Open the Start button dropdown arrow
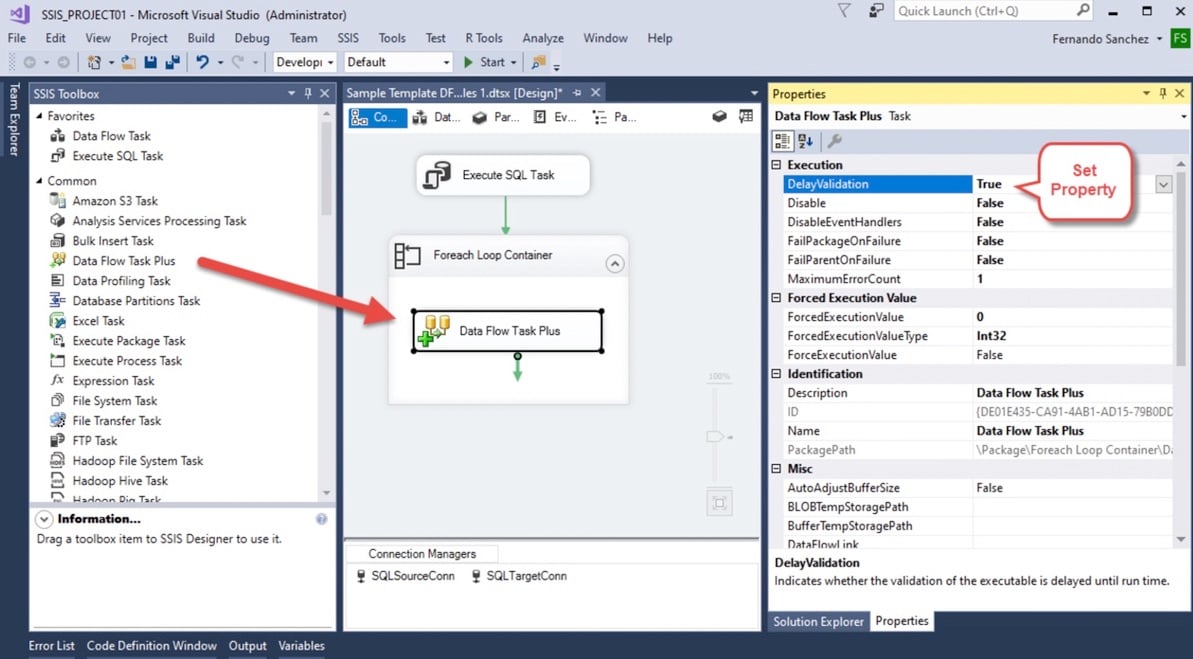The width and height of the screenshot is (1193, 659). pos(514,62)
